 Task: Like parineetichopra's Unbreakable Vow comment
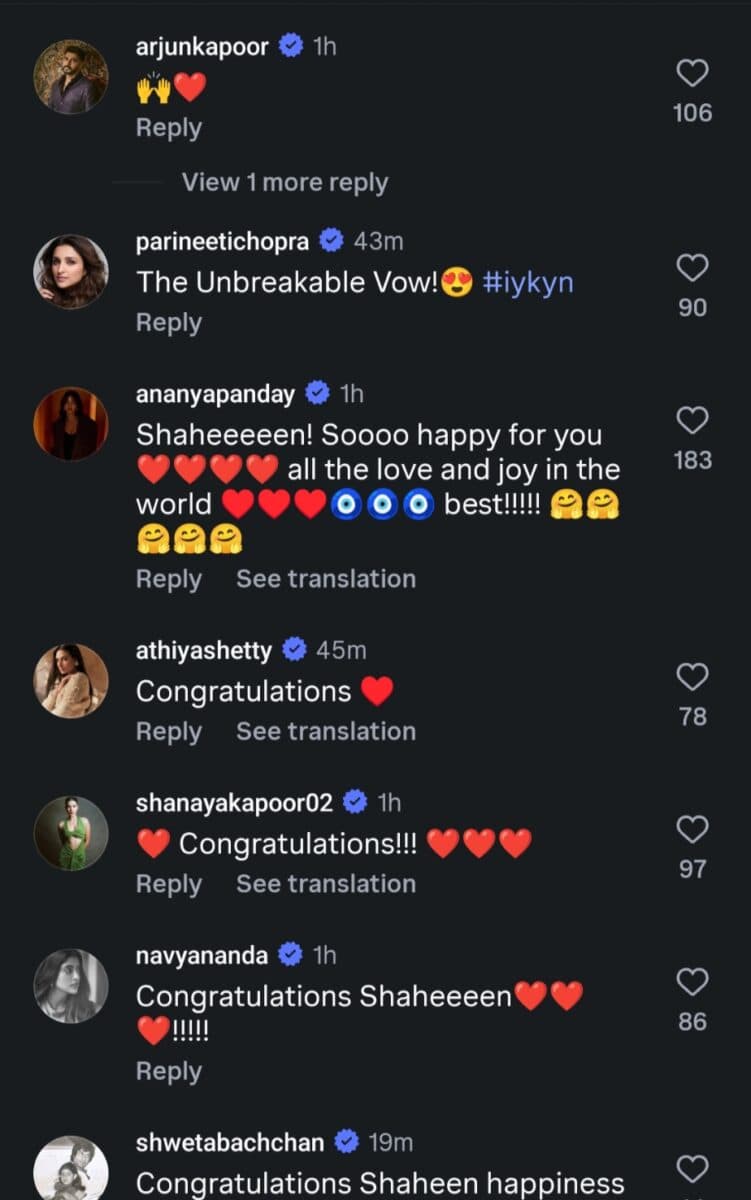(x=692, y=268)
